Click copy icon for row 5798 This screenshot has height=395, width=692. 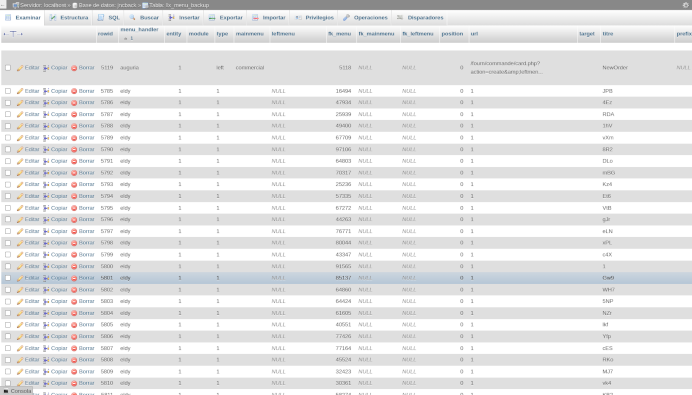point(46,243)
